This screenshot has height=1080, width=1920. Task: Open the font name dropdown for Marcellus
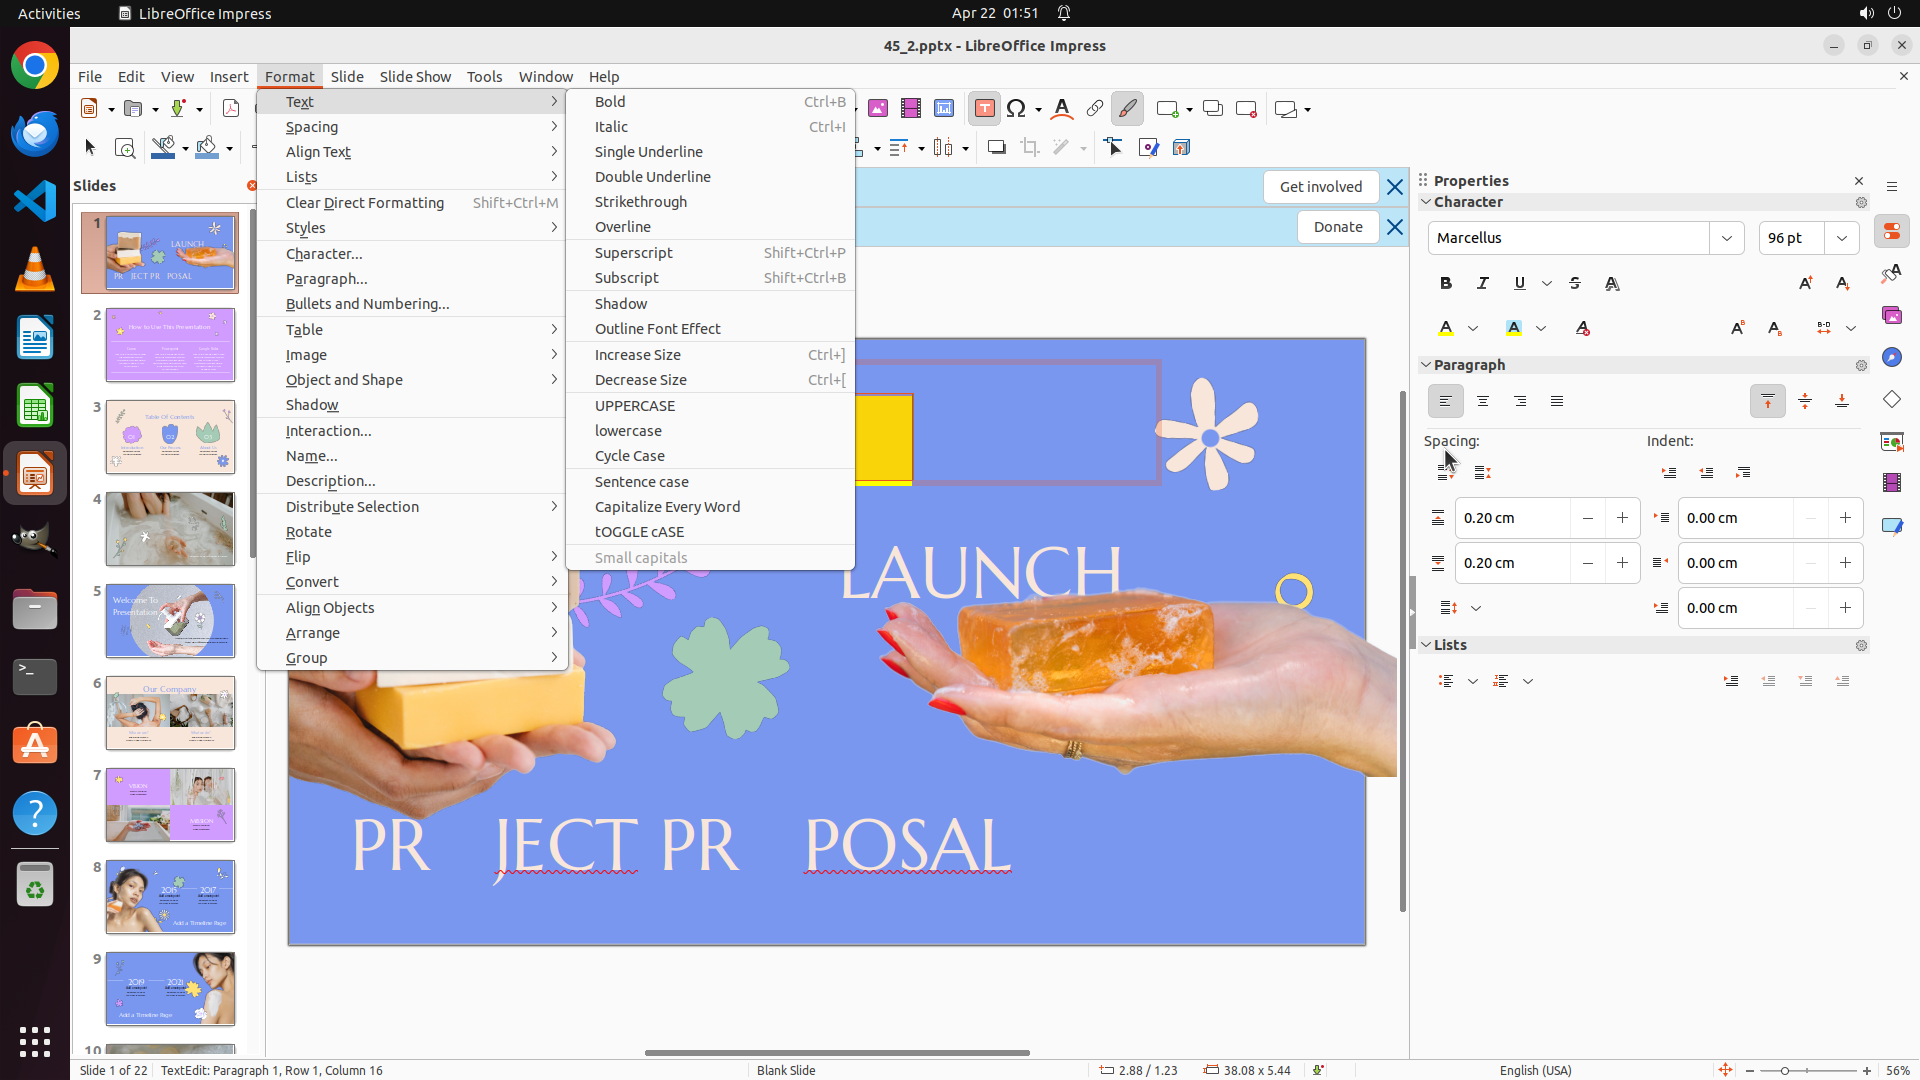point(1727,238)
